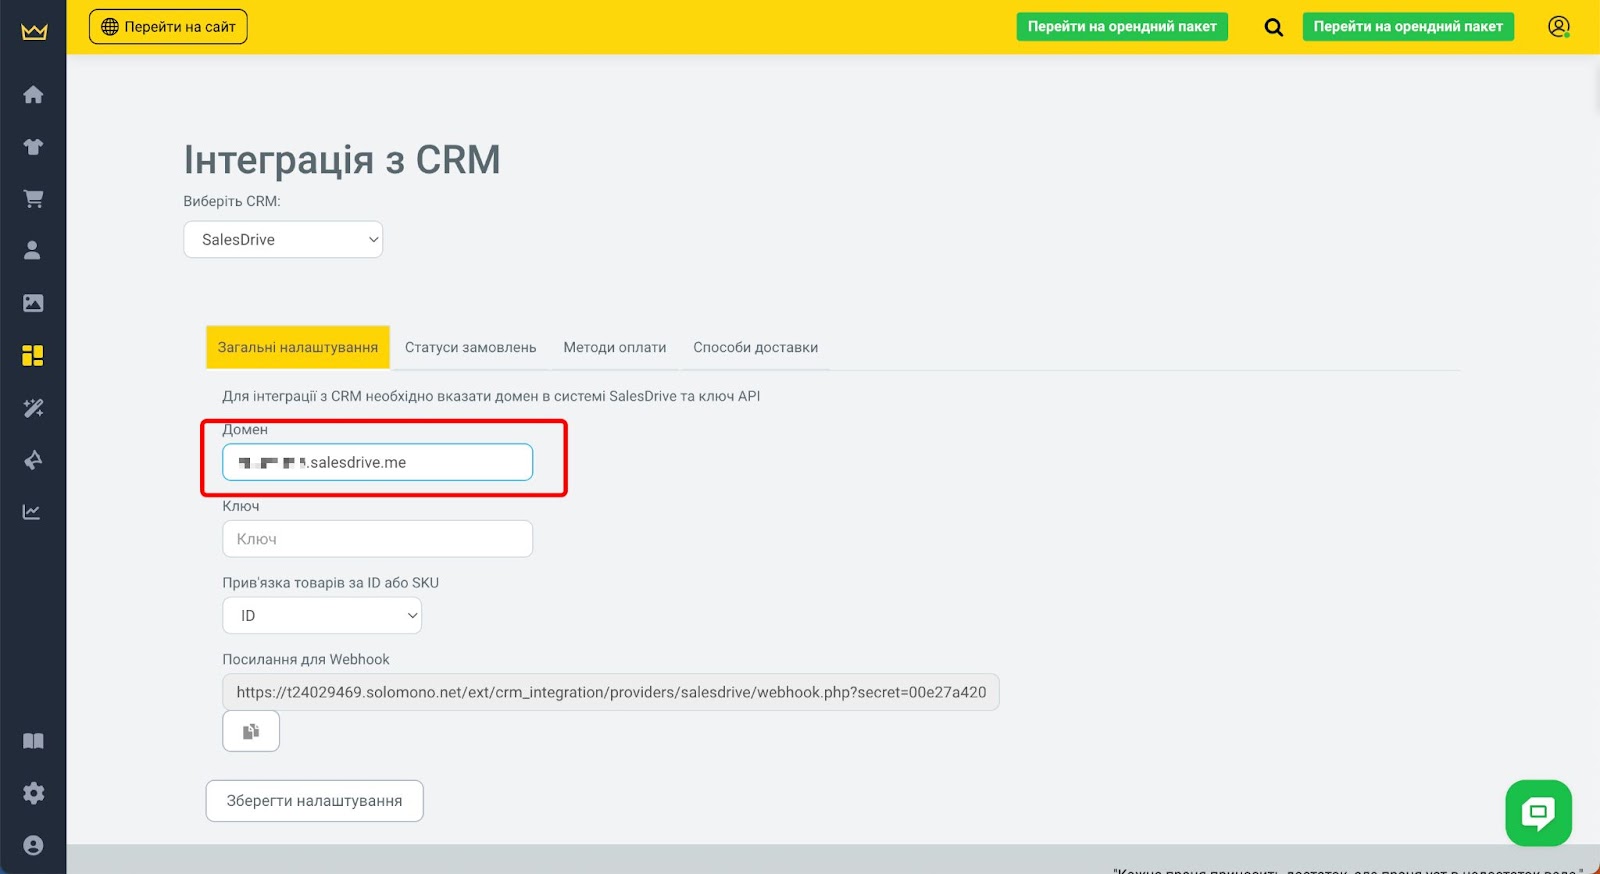Open the images gallery sidebar icon

tap(33, 303)
